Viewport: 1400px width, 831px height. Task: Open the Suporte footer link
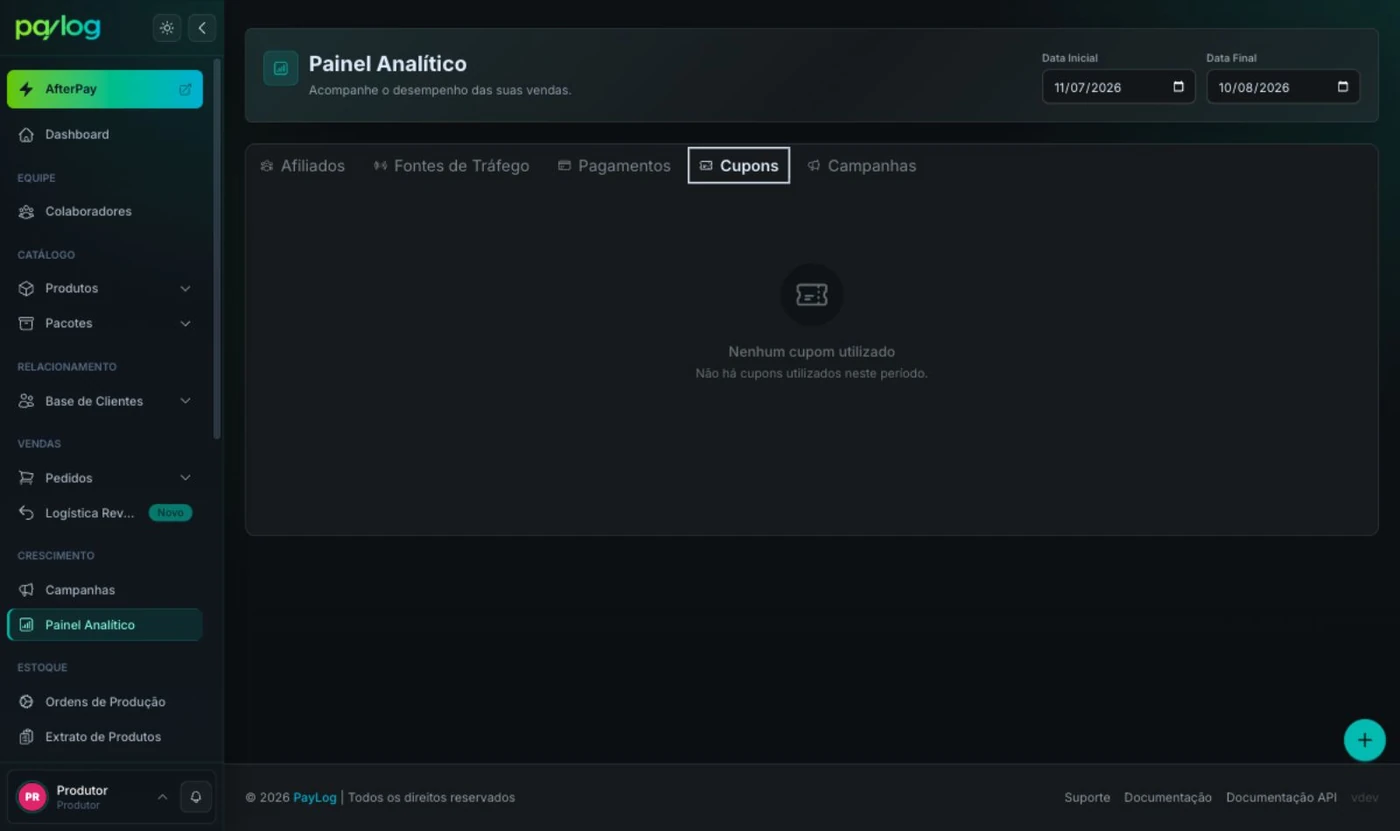1087,797
